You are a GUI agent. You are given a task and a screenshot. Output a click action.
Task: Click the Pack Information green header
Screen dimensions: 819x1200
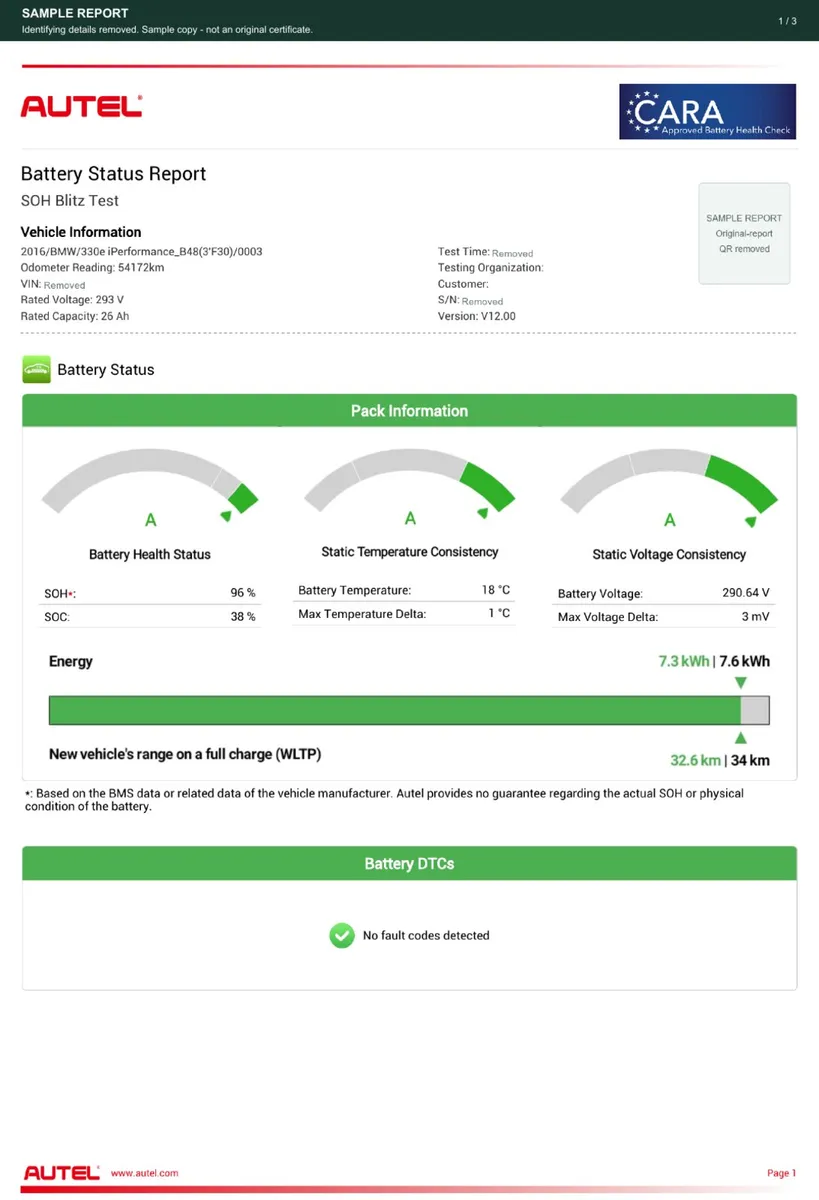409,411
